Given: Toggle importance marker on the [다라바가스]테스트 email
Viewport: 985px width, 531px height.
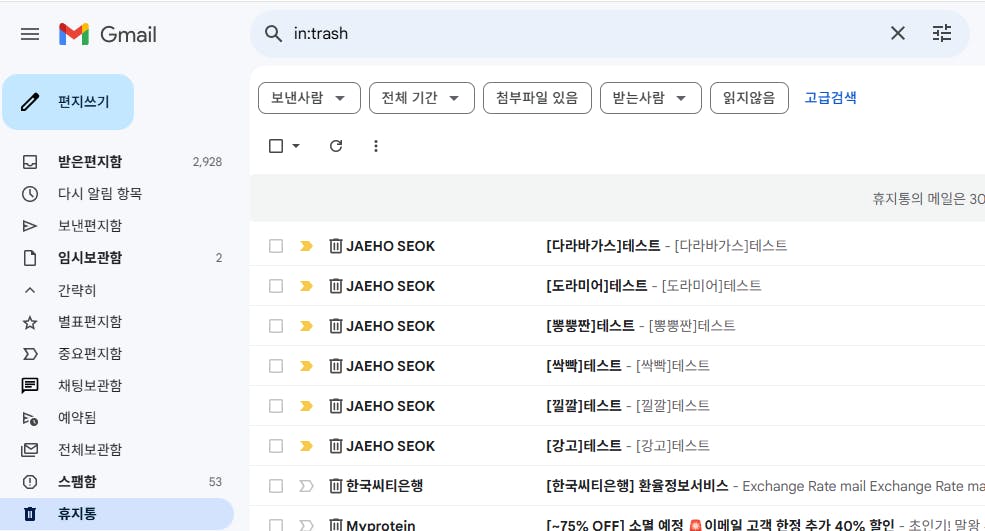Looking at the screenshot, I should [x=306, y=246].
